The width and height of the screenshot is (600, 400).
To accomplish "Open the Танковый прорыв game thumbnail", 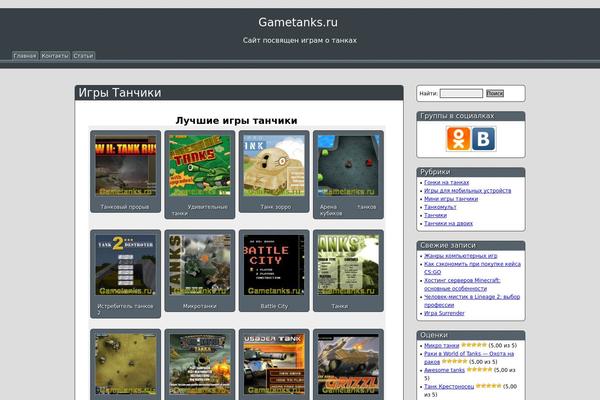I will [126, 166].
